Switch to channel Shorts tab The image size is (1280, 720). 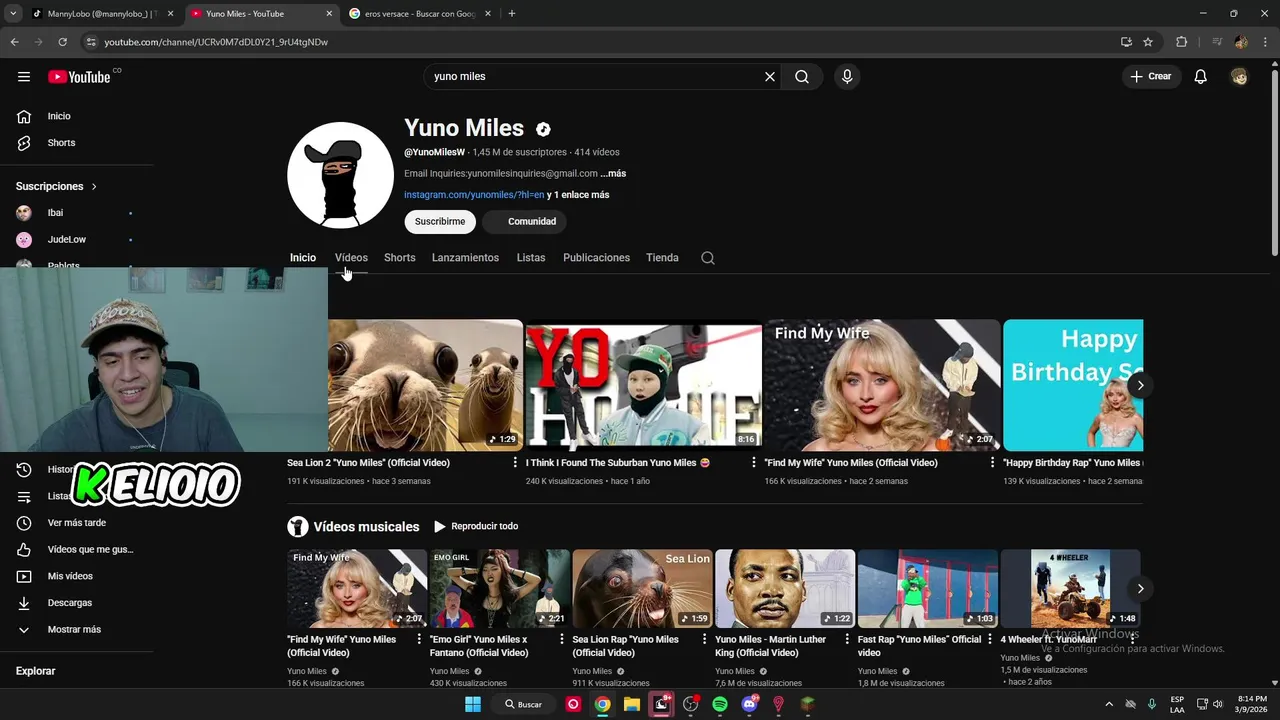400,258
